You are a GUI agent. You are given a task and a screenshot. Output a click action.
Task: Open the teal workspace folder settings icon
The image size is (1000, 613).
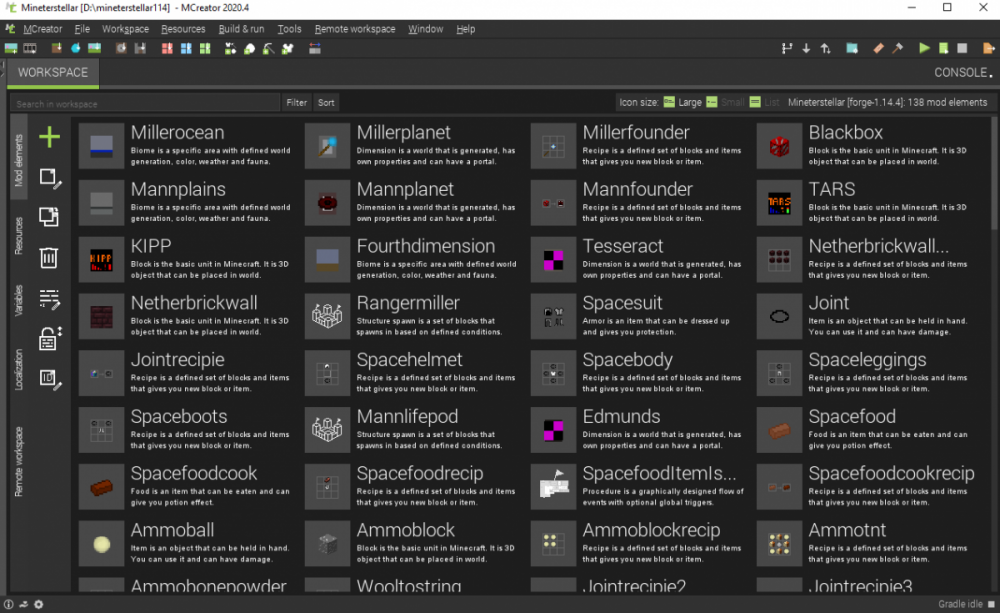(852, 48)
